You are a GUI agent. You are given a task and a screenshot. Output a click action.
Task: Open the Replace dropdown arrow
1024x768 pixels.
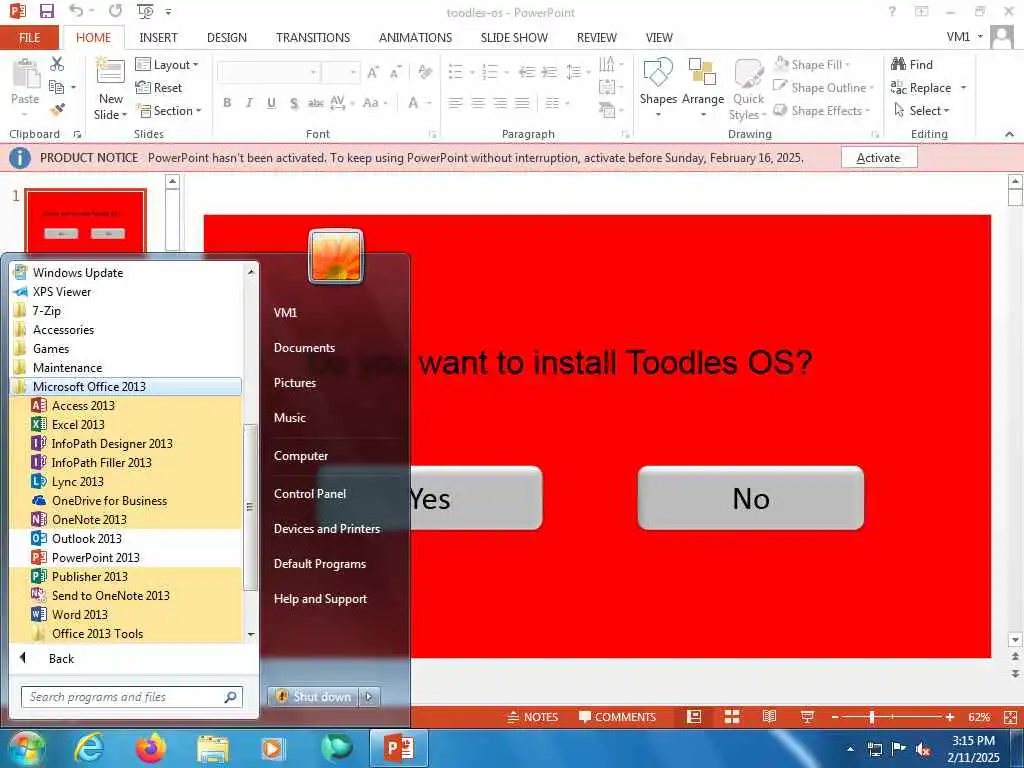(963, 88)
